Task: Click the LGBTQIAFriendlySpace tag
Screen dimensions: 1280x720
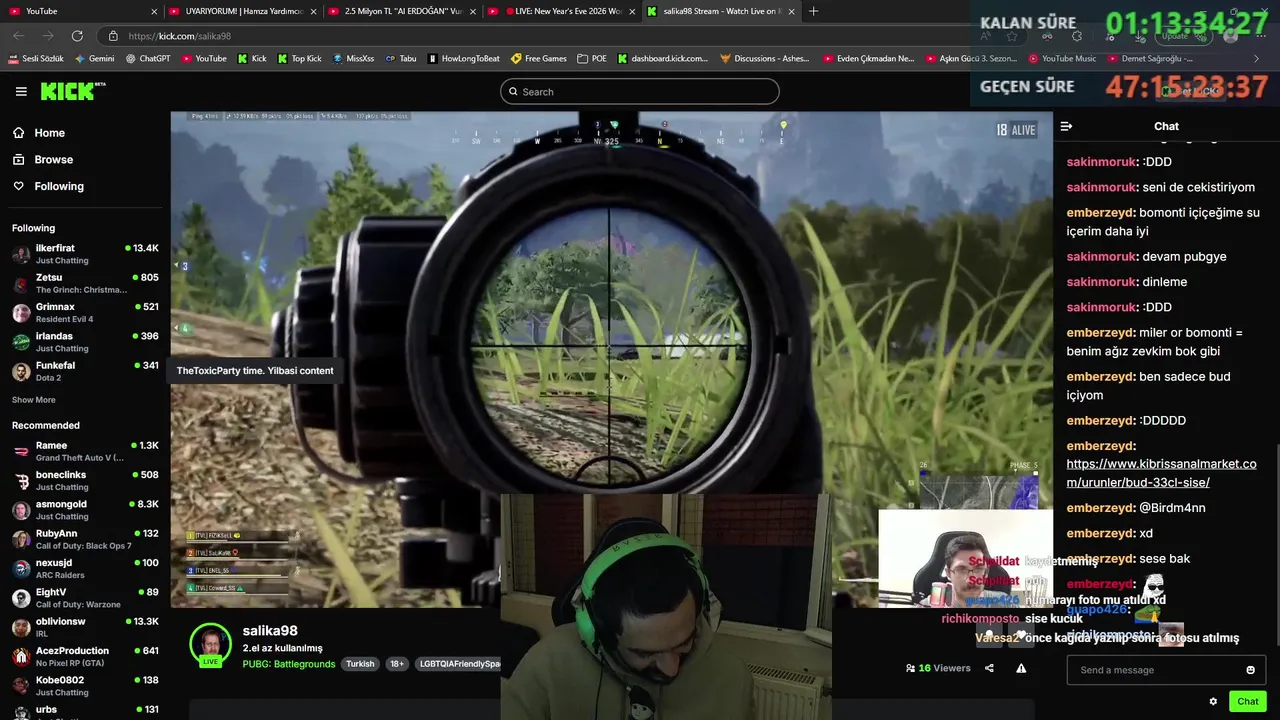Action: (x=458, y=664)
